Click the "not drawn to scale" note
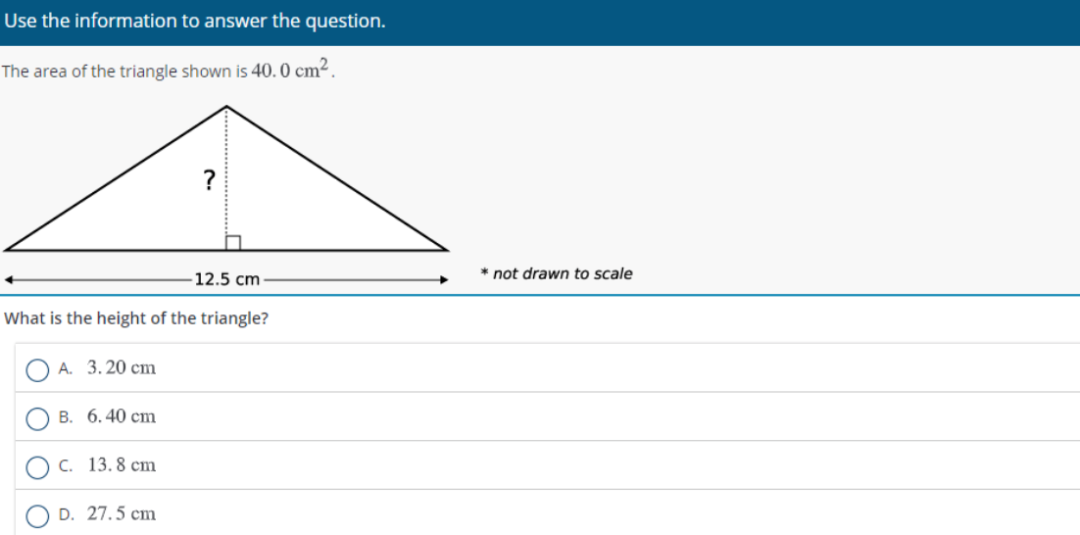Screen dimensions: 1080x535 562,274
